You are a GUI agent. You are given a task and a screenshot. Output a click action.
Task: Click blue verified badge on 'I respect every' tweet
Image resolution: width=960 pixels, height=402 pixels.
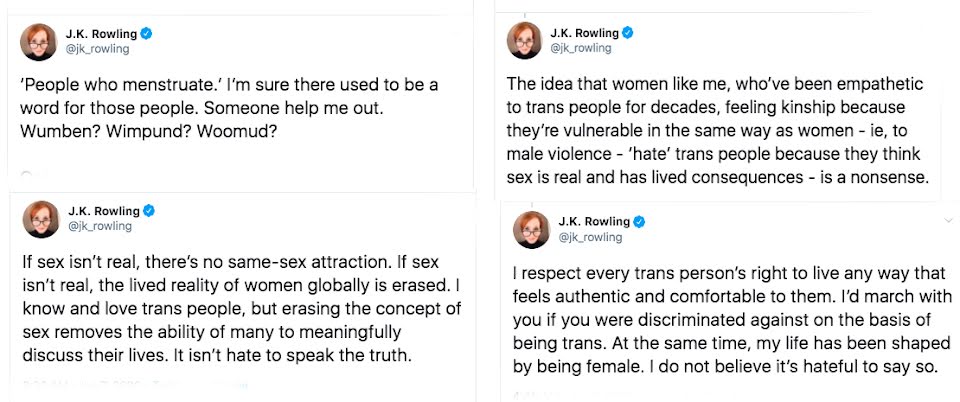coord(639,221)
